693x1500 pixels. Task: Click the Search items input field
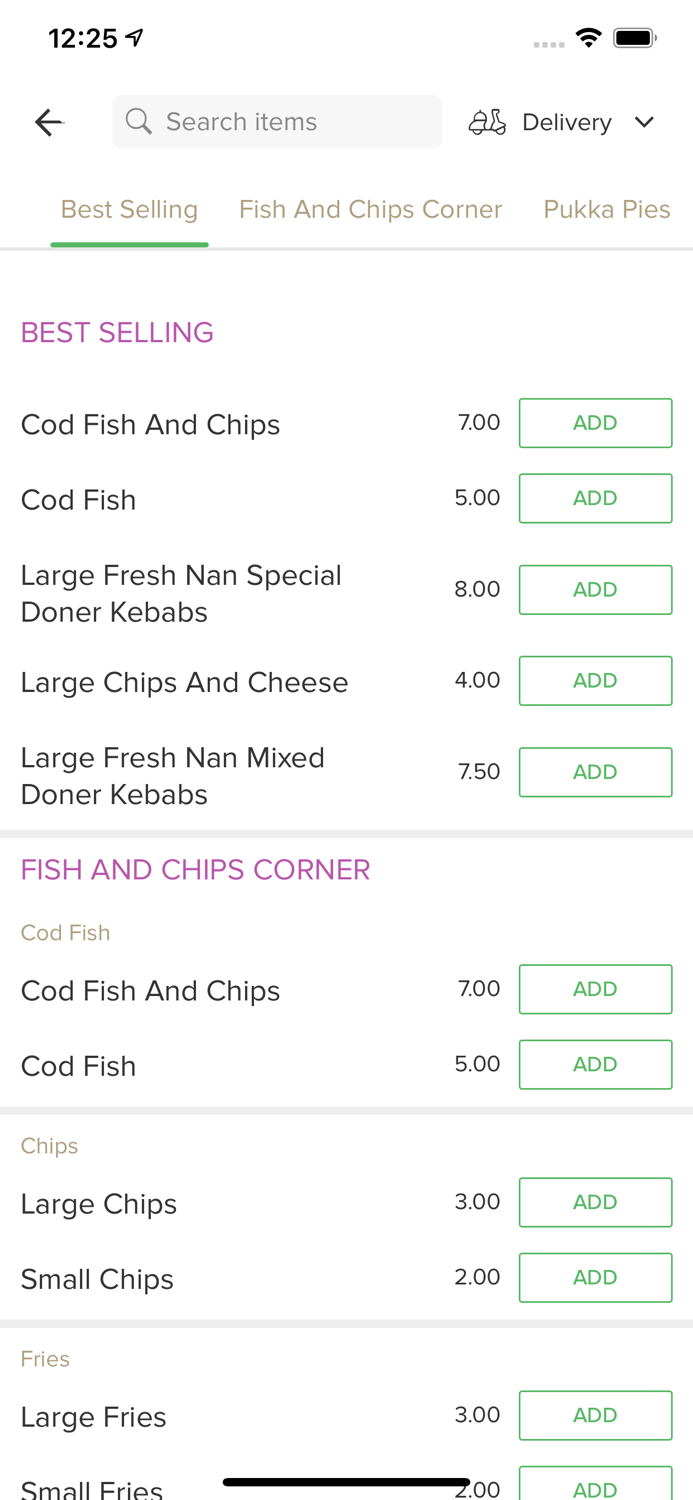[x=276, y=121]
